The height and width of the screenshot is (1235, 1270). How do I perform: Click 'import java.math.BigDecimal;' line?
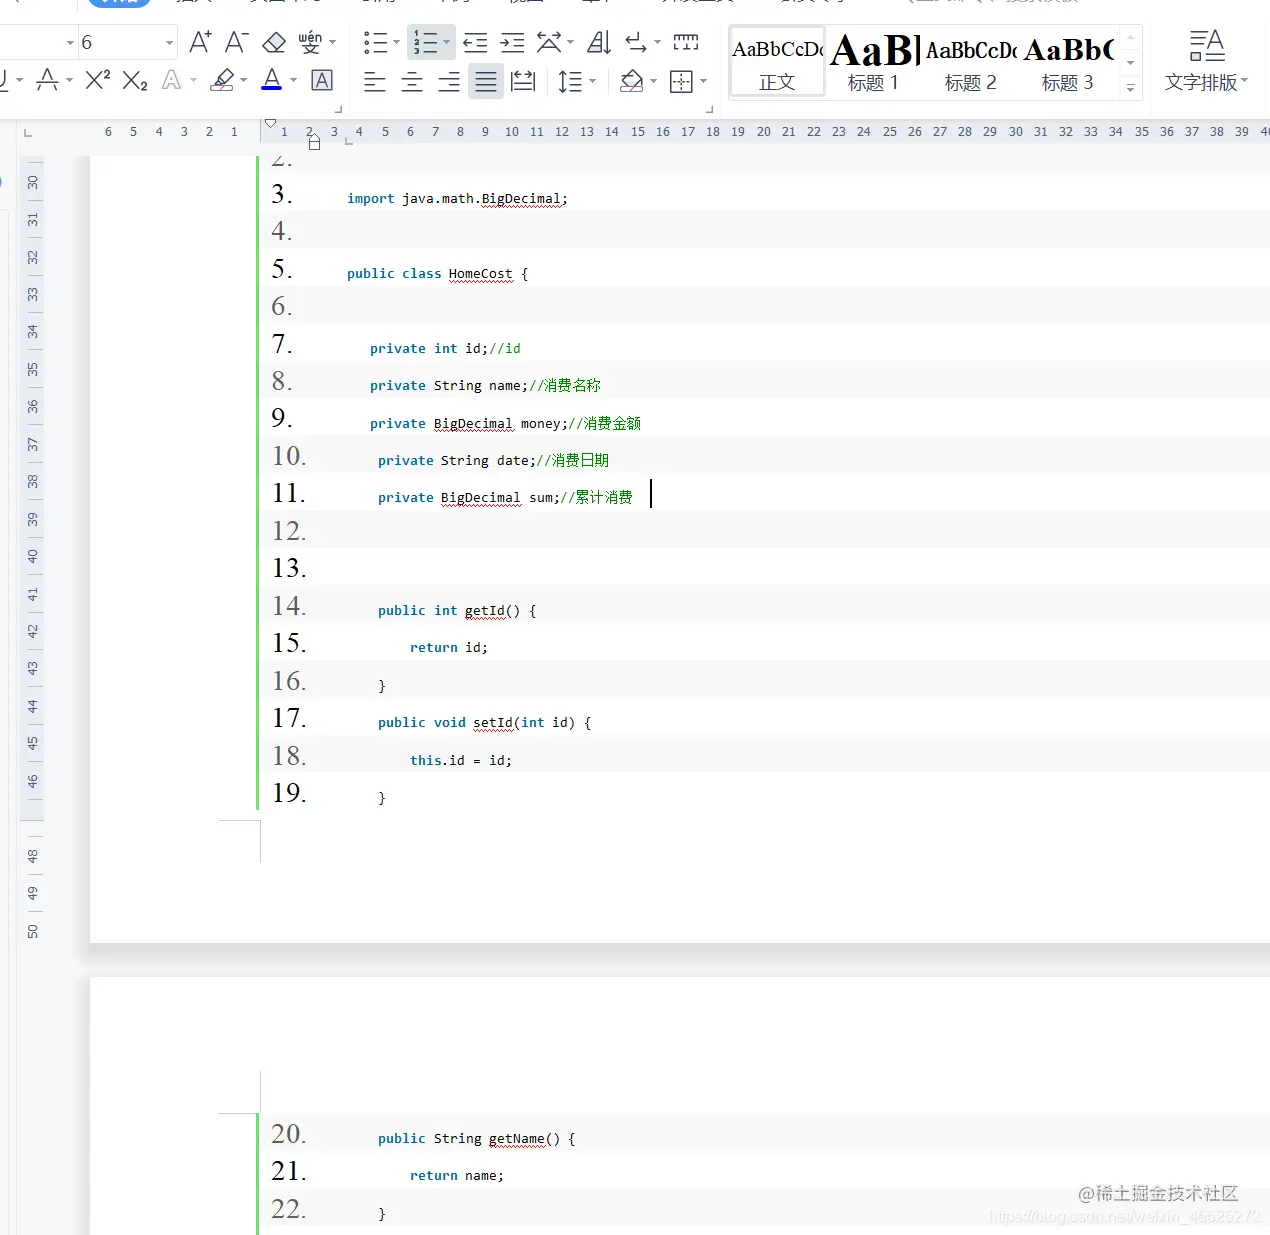[x=457, y=199]
